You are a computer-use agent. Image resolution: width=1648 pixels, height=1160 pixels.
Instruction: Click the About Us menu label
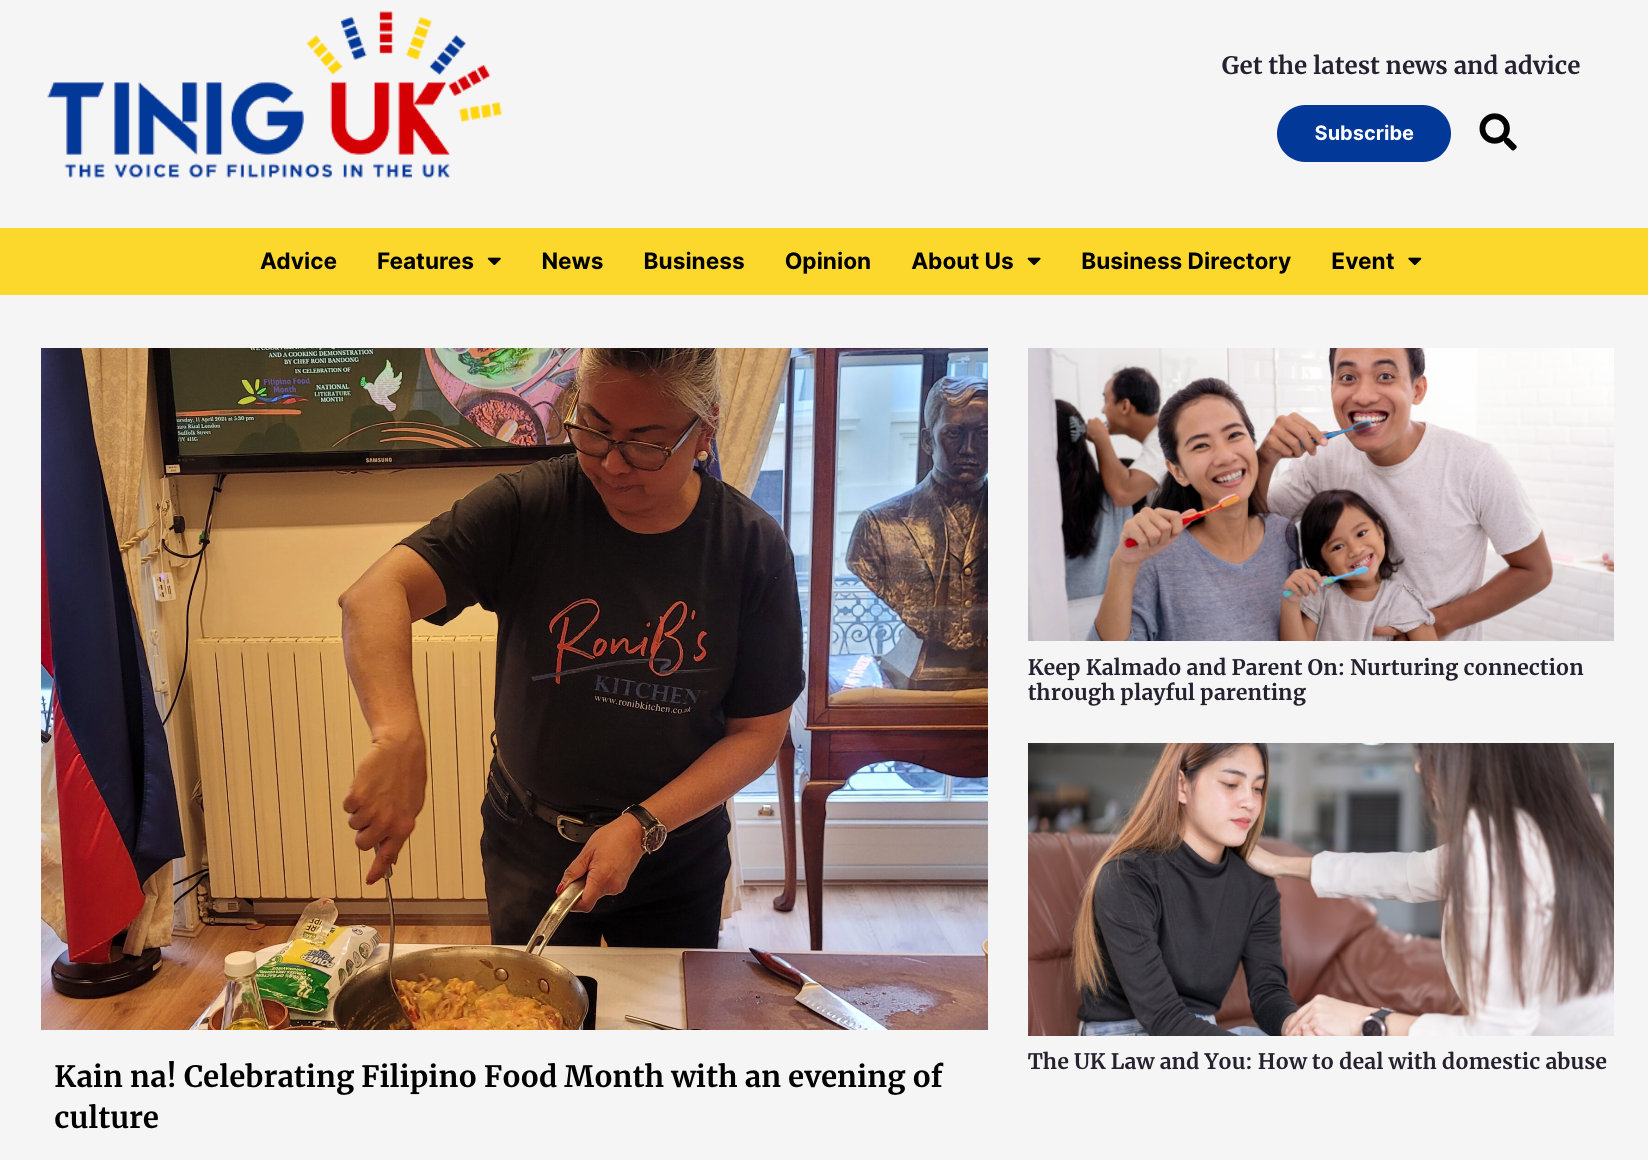tap(962, 261)
